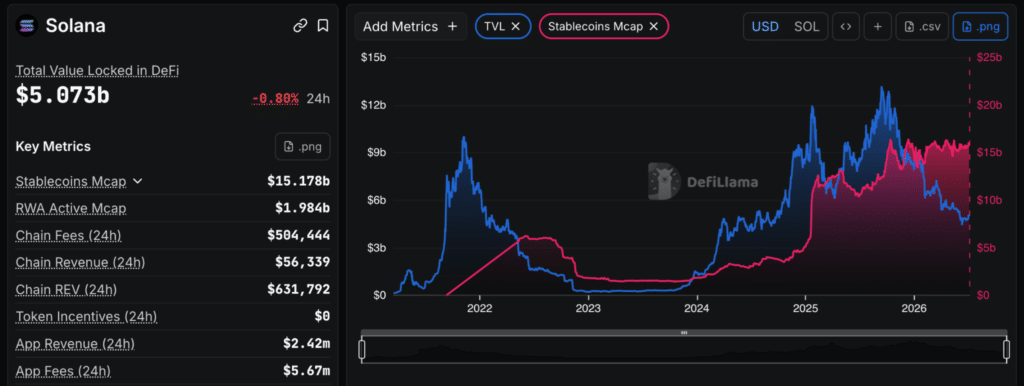This screenshot has height=386, width=1024.
Task: Click the Solana logo icon
Action: 27,25
